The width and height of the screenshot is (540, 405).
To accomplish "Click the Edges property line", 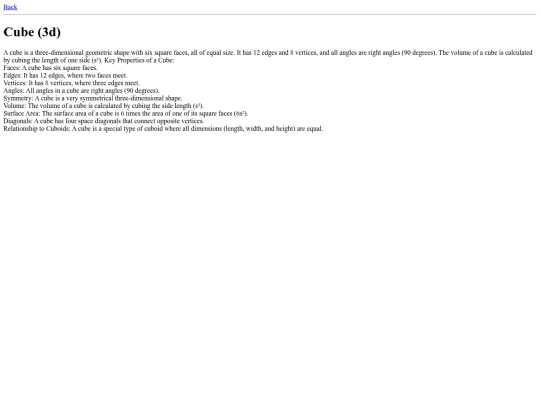I will pos(65,75).
